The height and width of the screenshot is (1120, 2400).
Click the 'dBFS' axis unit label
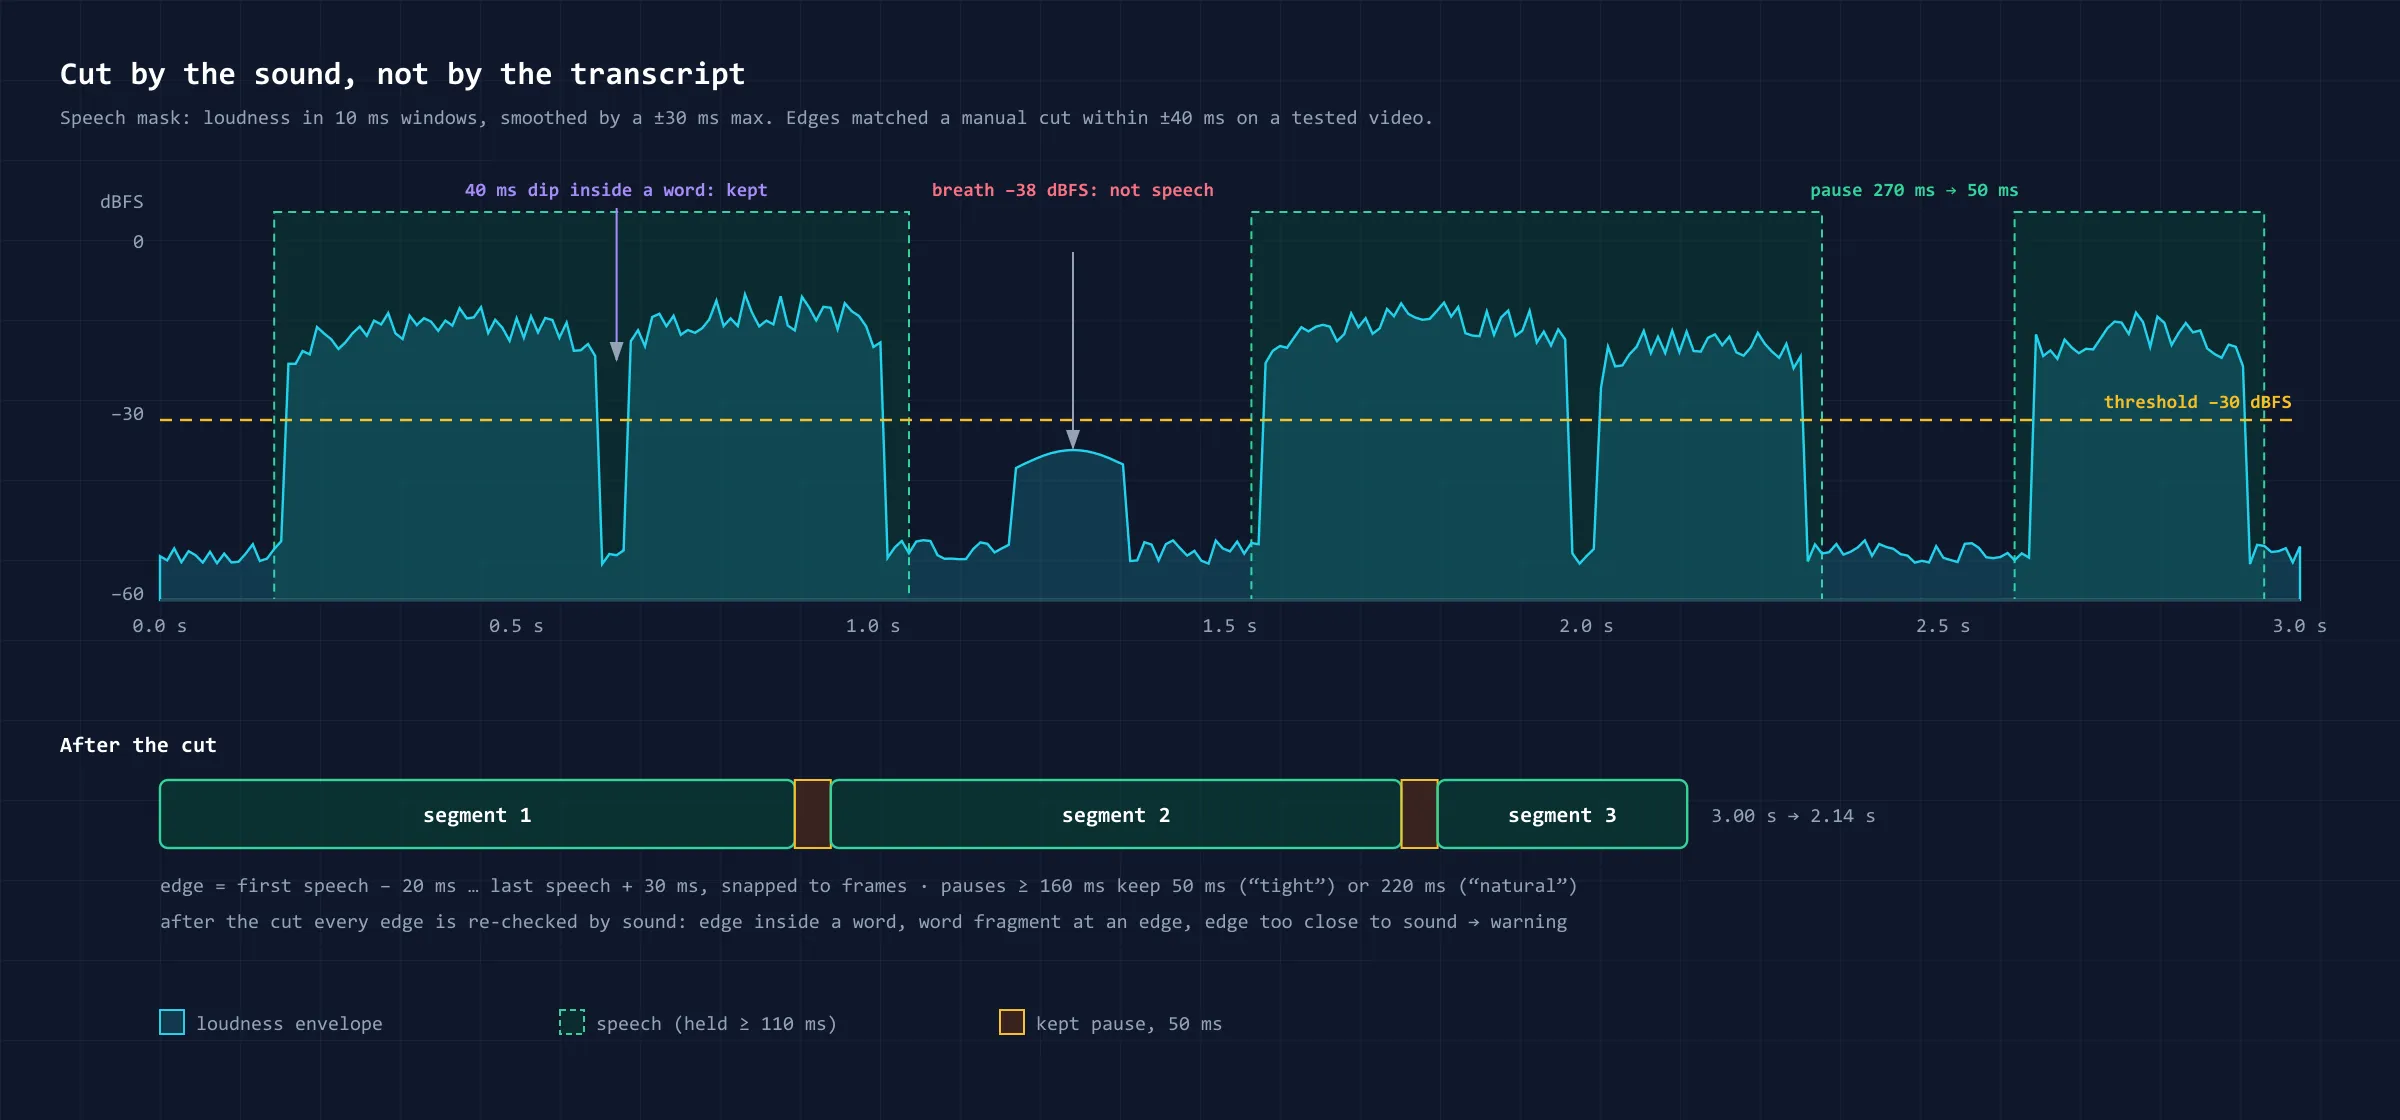[122, 202]
